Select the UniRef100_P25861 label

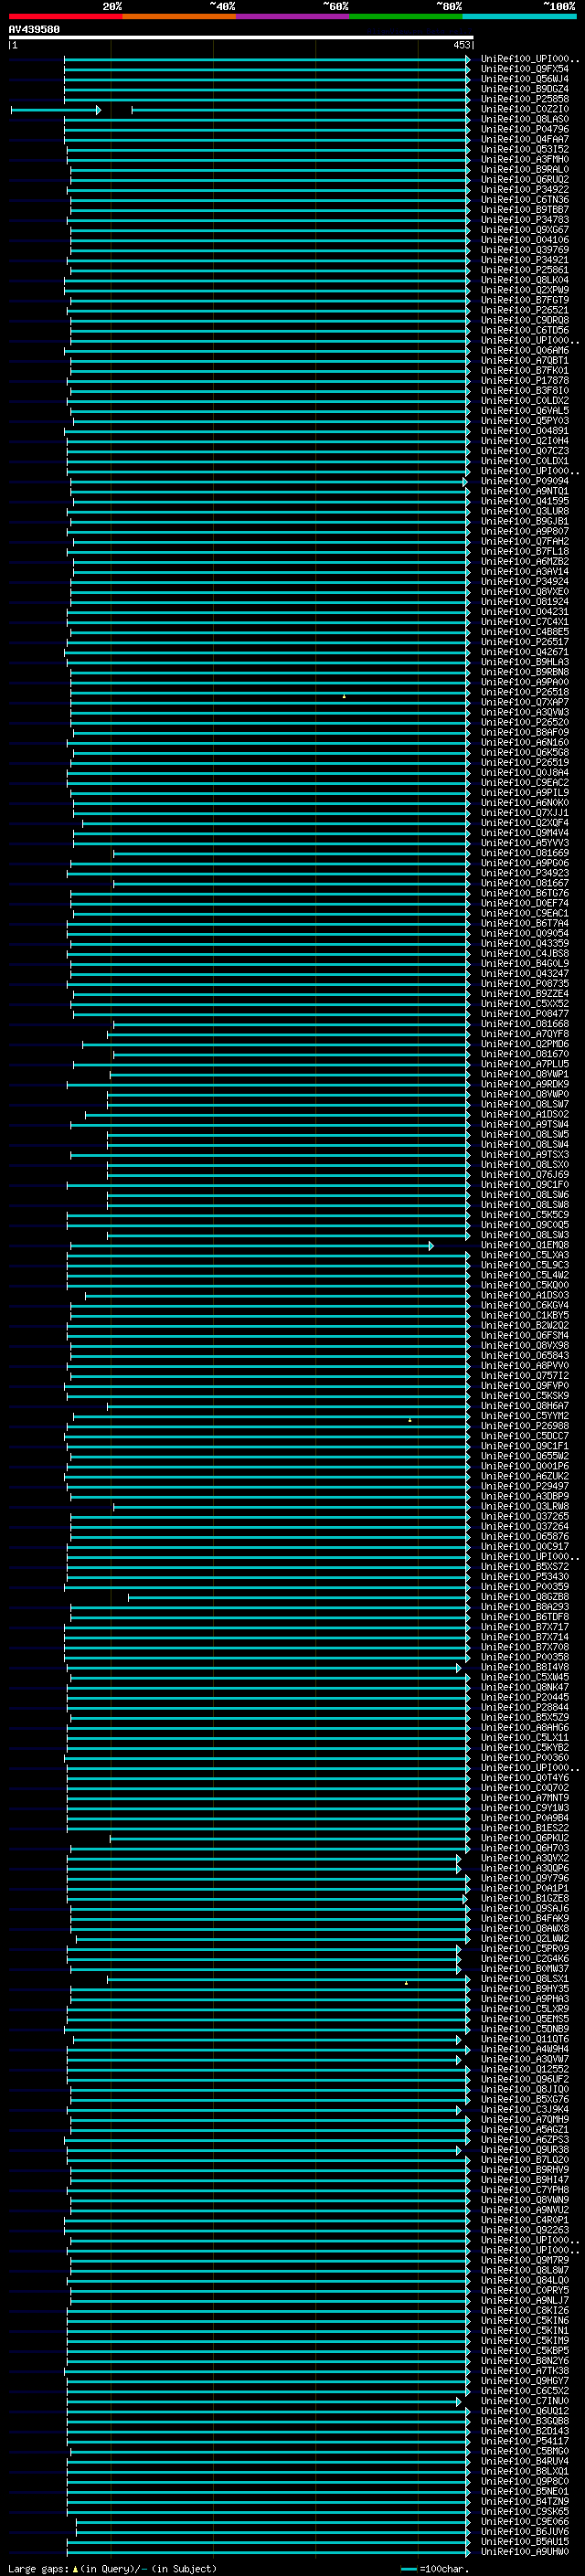click(524, 270)
